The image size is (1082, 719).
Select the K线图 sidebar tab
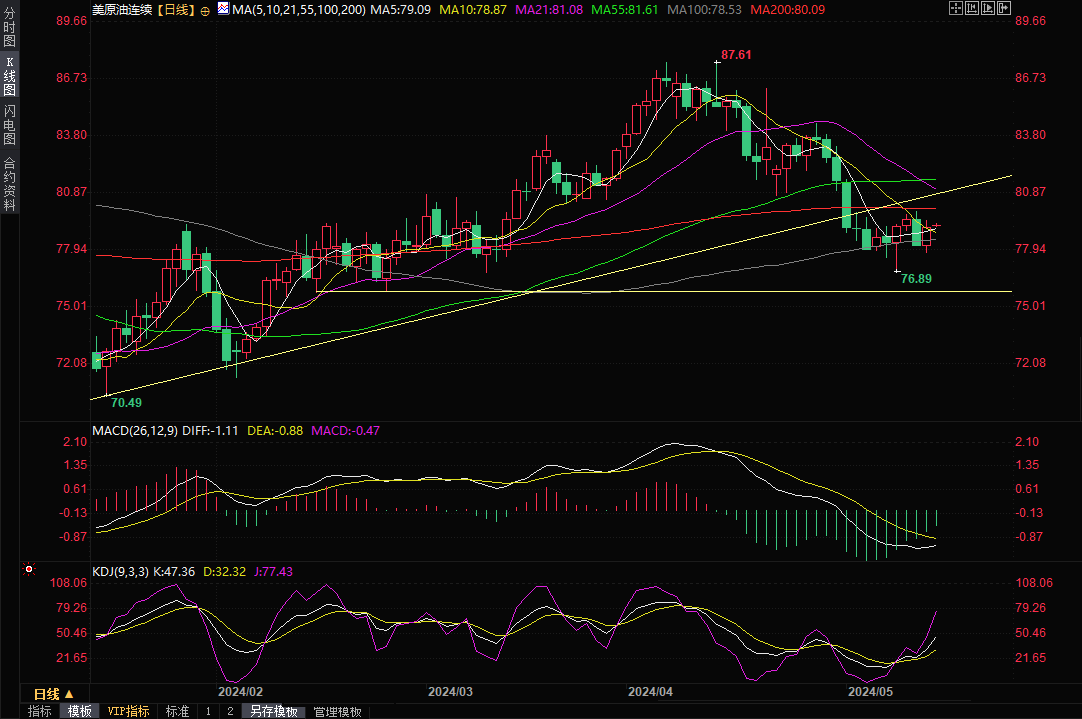tap(10, 75)
